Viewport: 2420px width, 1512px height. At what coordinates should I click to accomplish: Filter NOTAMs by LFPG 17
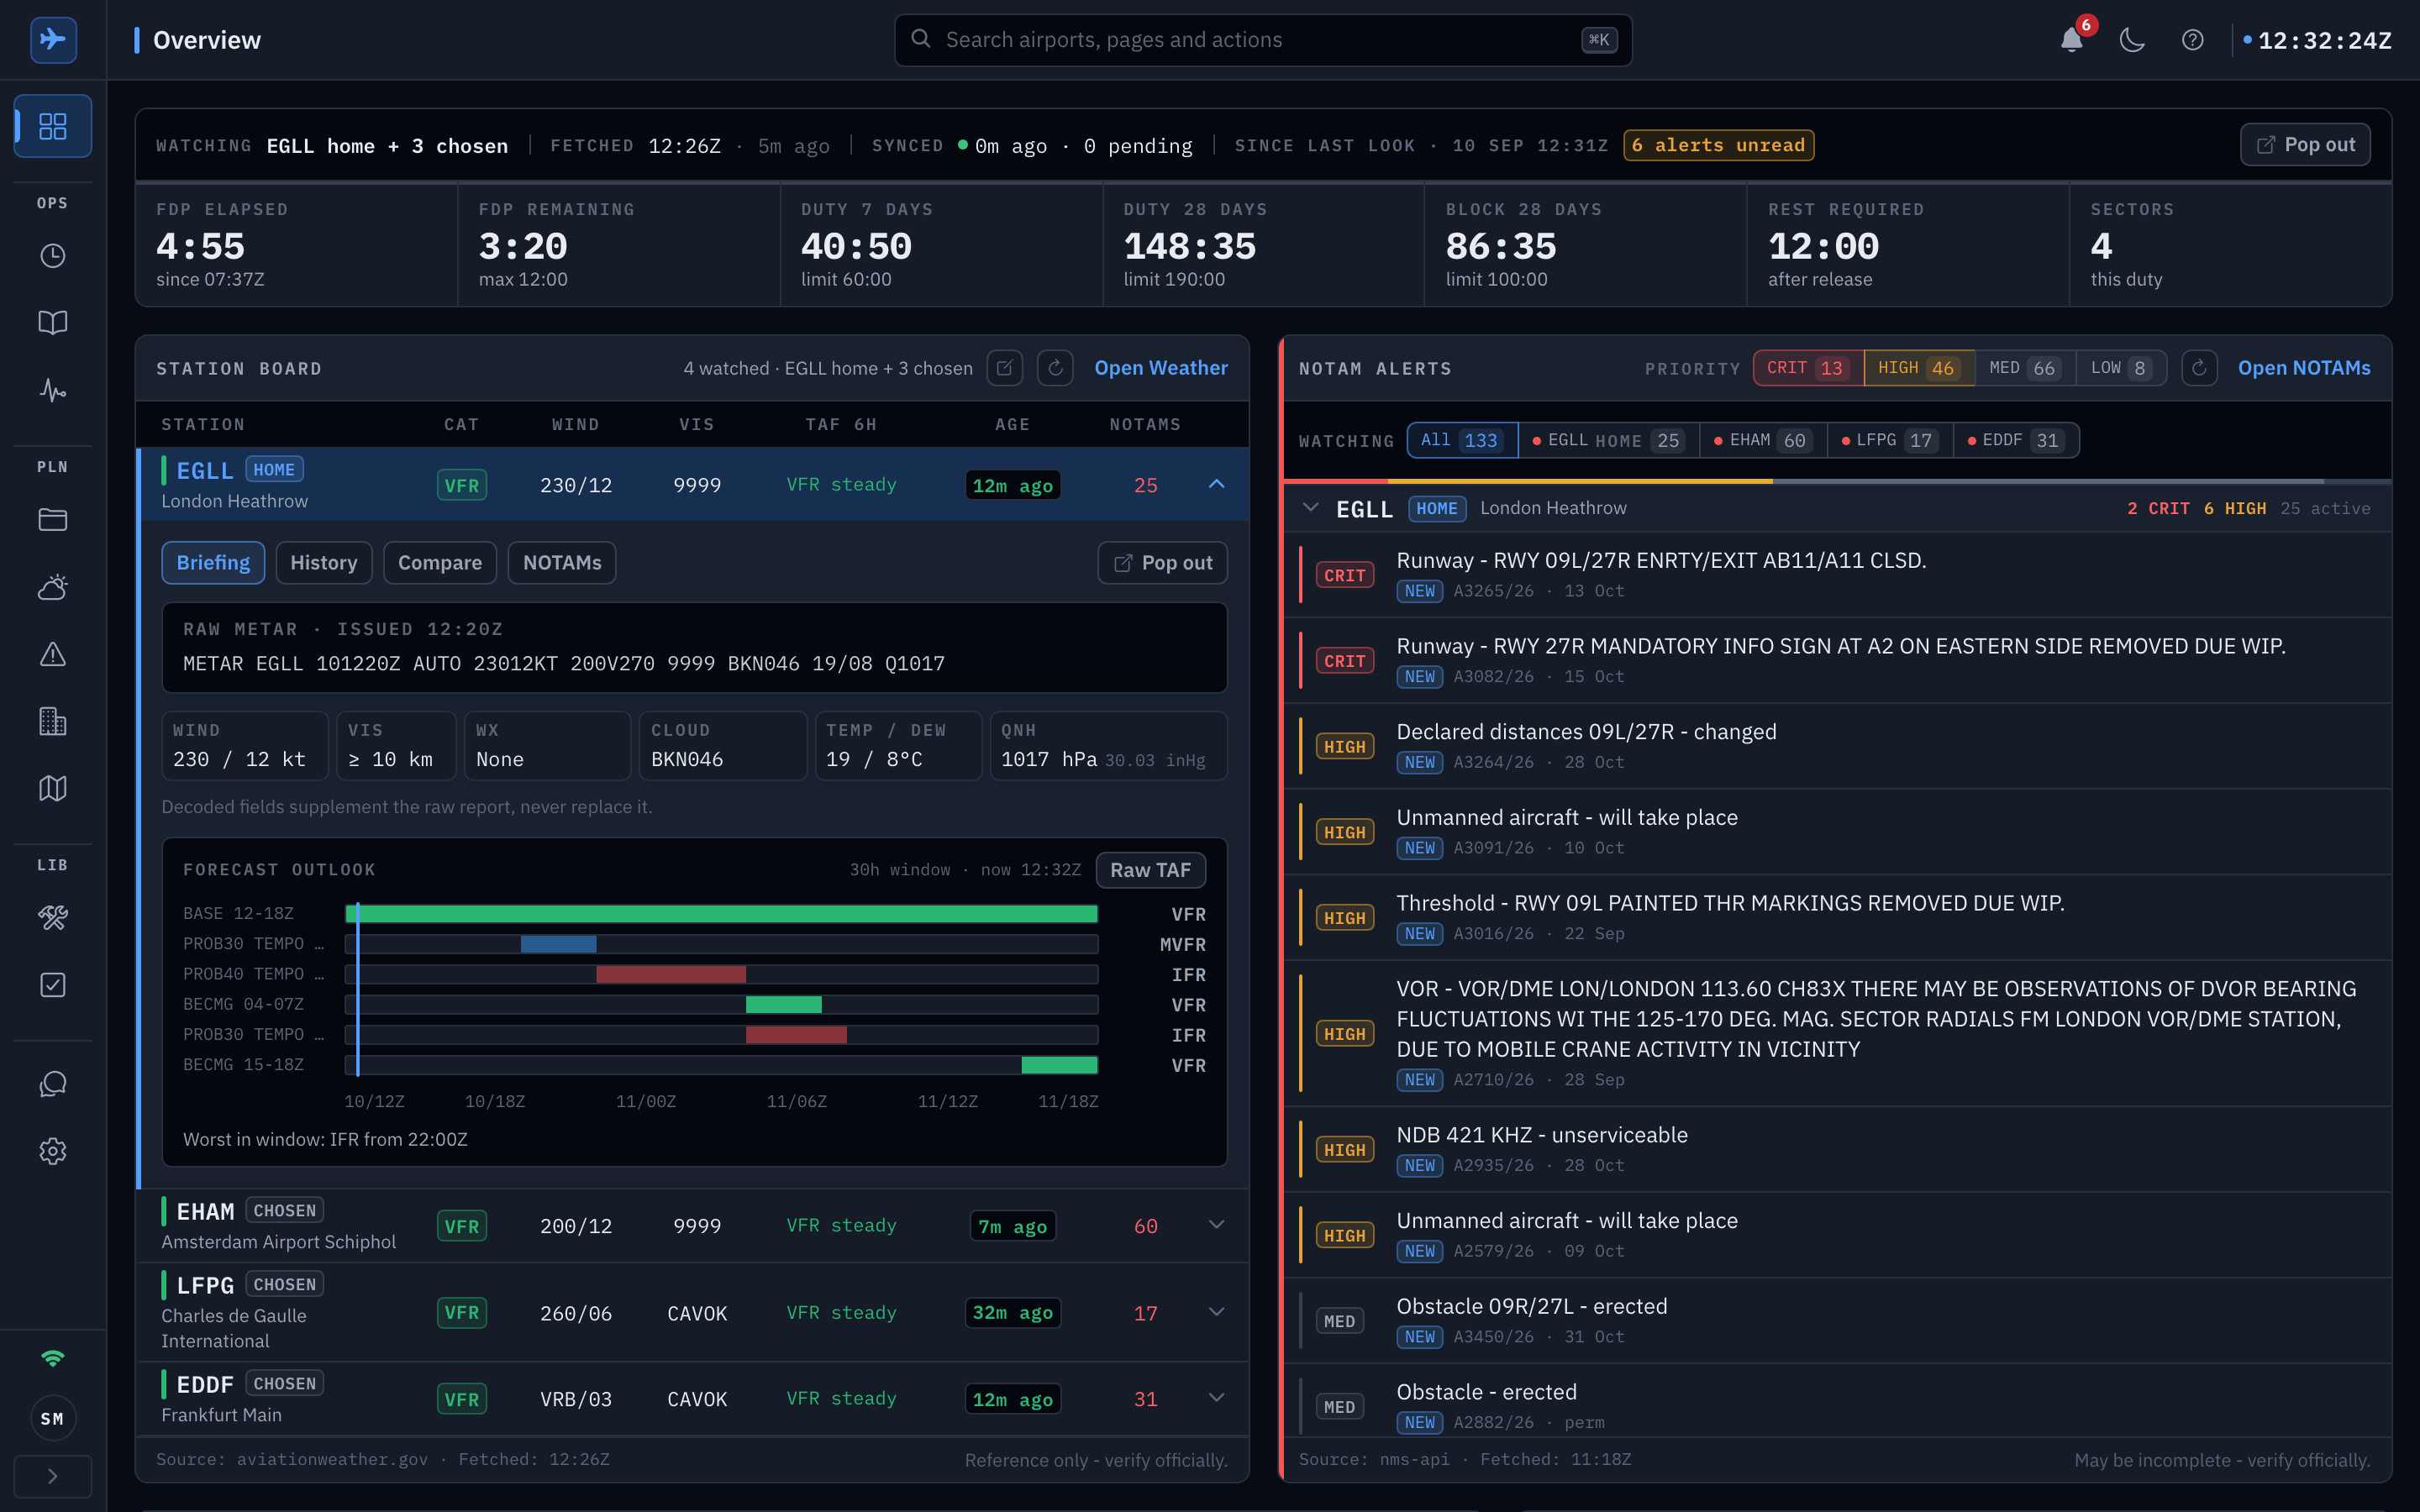[x=1890, y=440]
